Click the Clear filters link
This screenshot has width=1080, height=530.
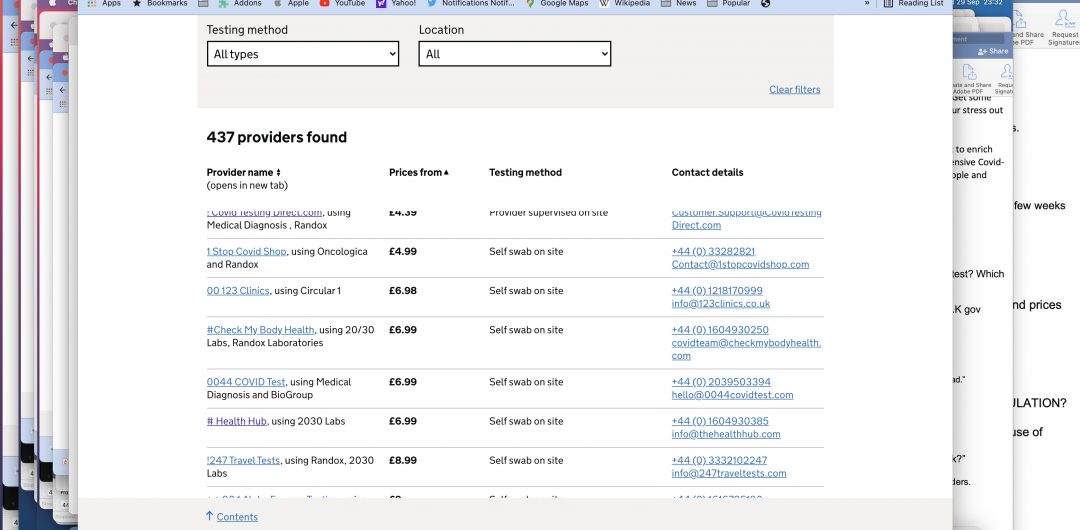(794, 90)
